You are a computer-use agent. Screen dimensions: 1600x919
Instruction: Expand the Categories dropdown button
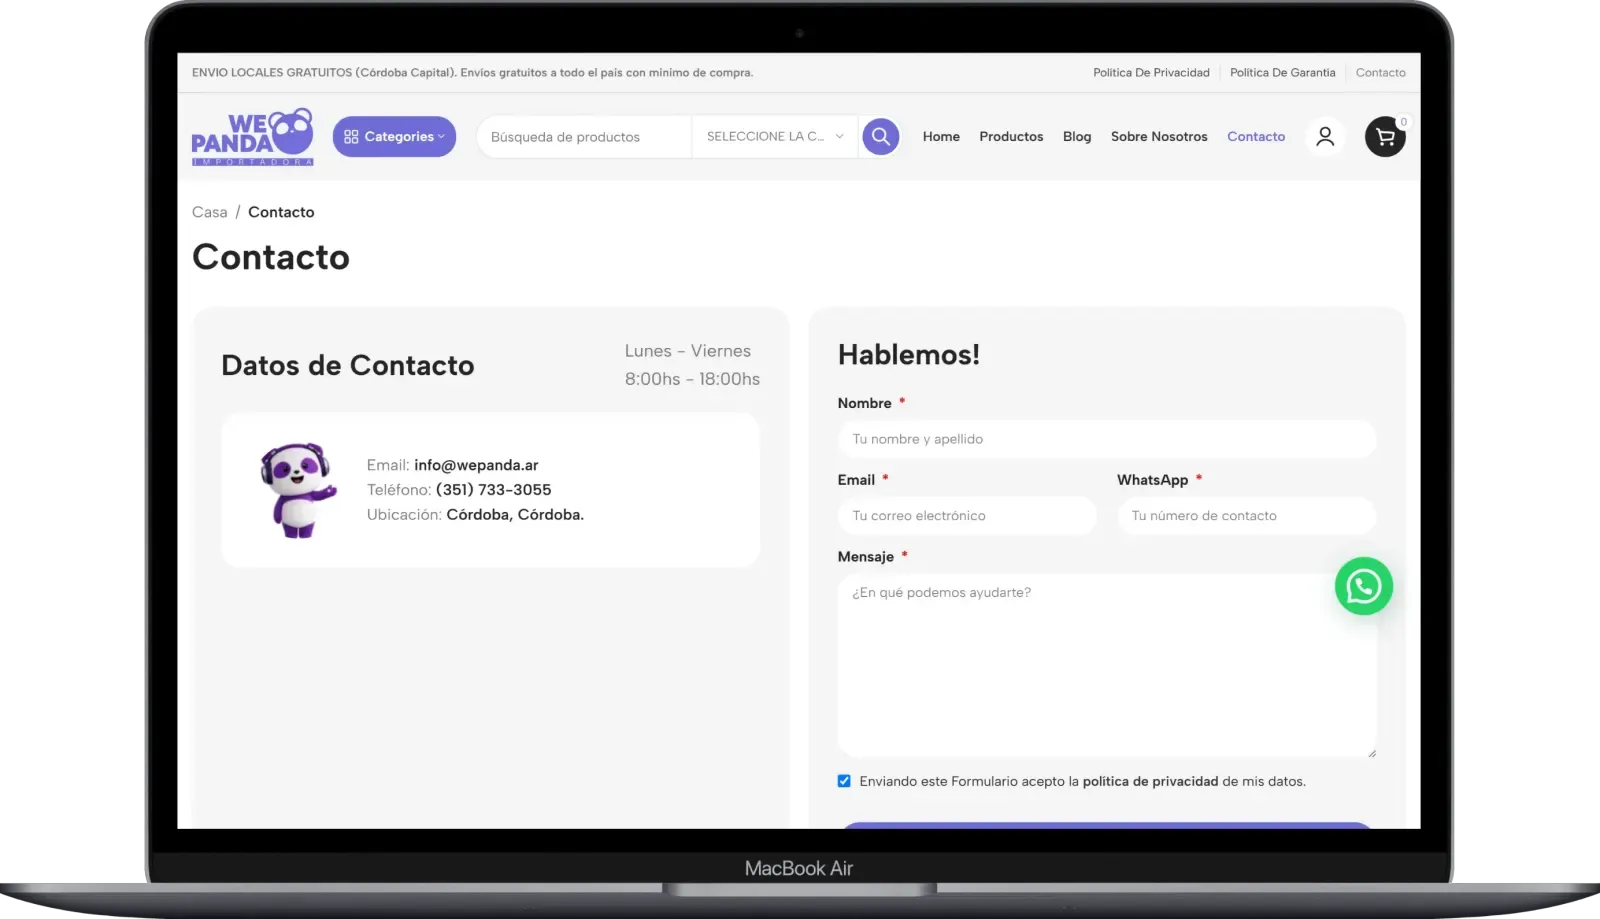pos(394,137)
